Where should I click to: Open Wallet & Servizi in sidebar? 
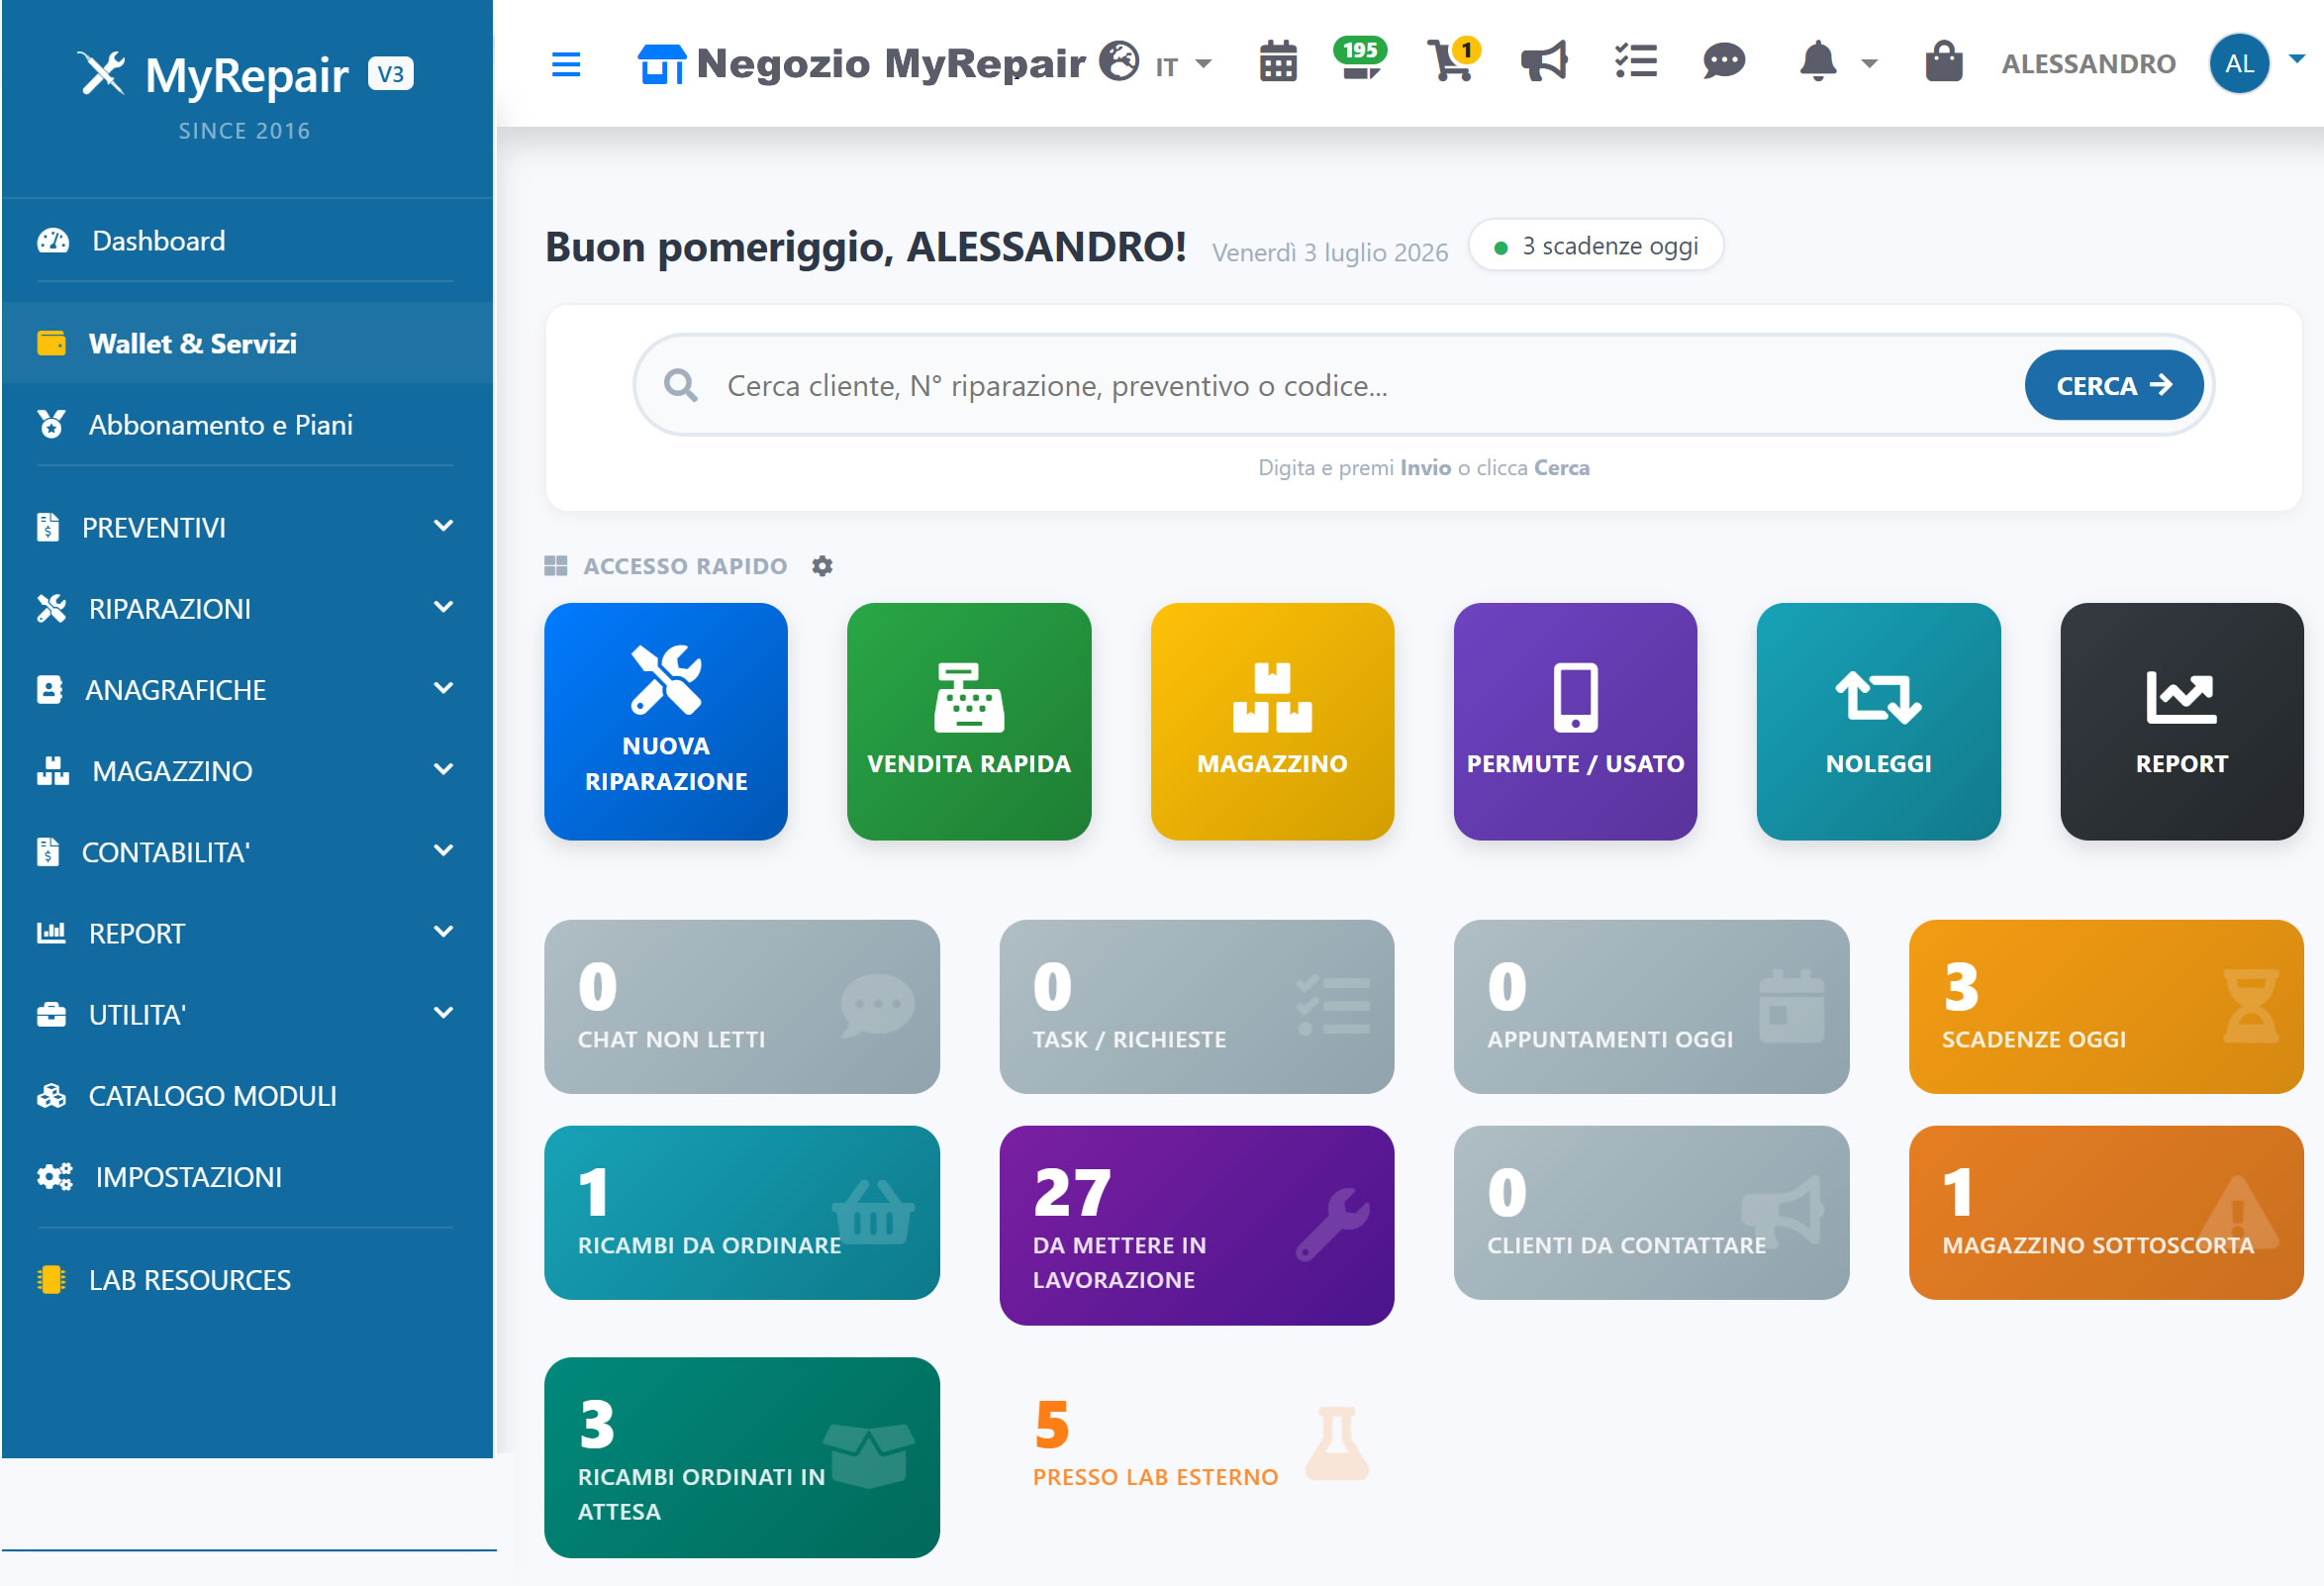(245, 343)
